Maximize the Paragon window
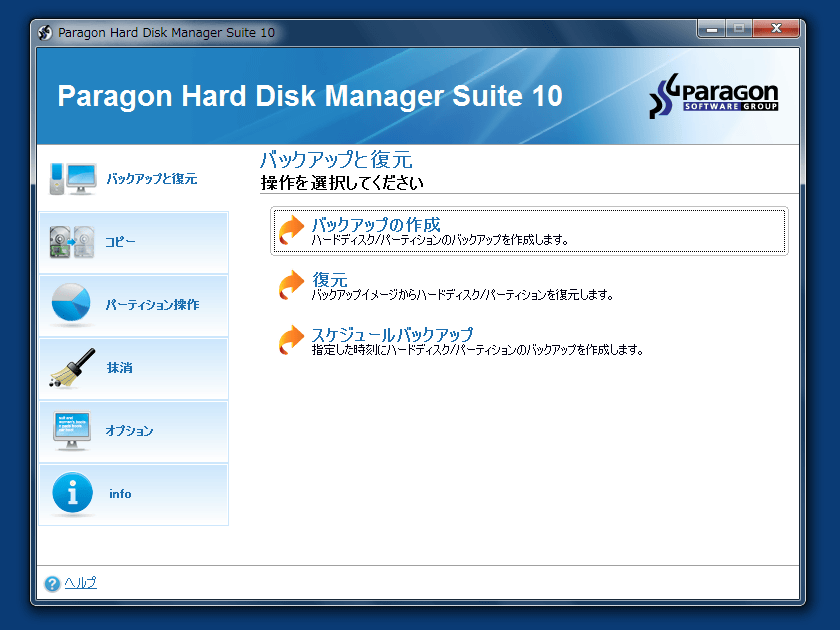Viewport: 840px width, 630px height. click(739, 29)
